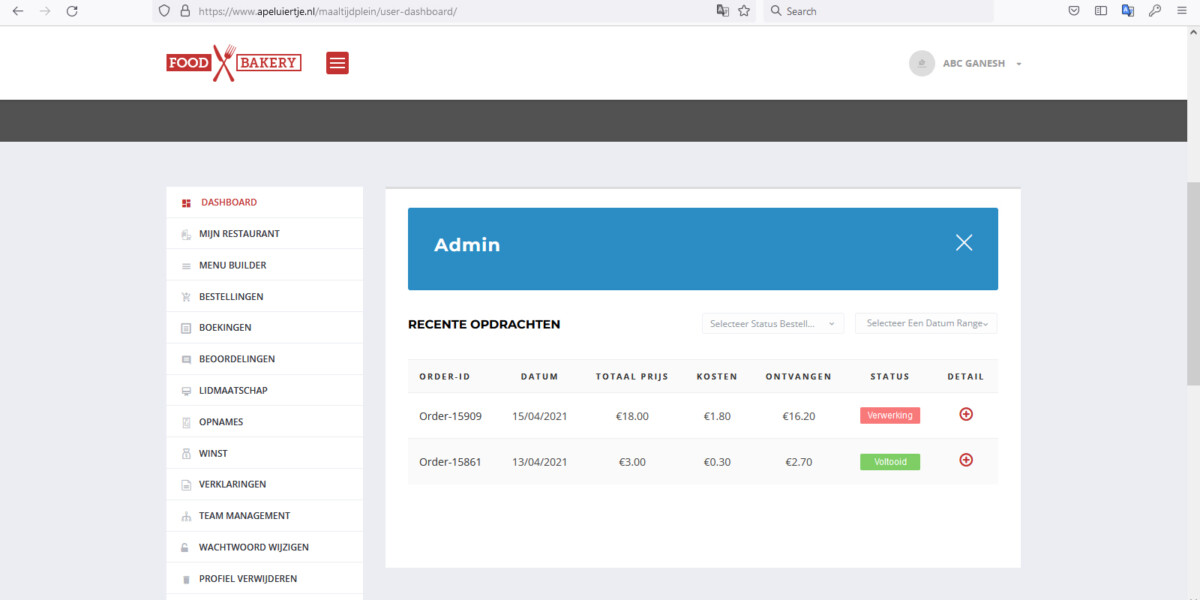Screen dimensions: 1200x600
Task: Go to Menu Builder in sidebar
Action: [x=232, y=266]
